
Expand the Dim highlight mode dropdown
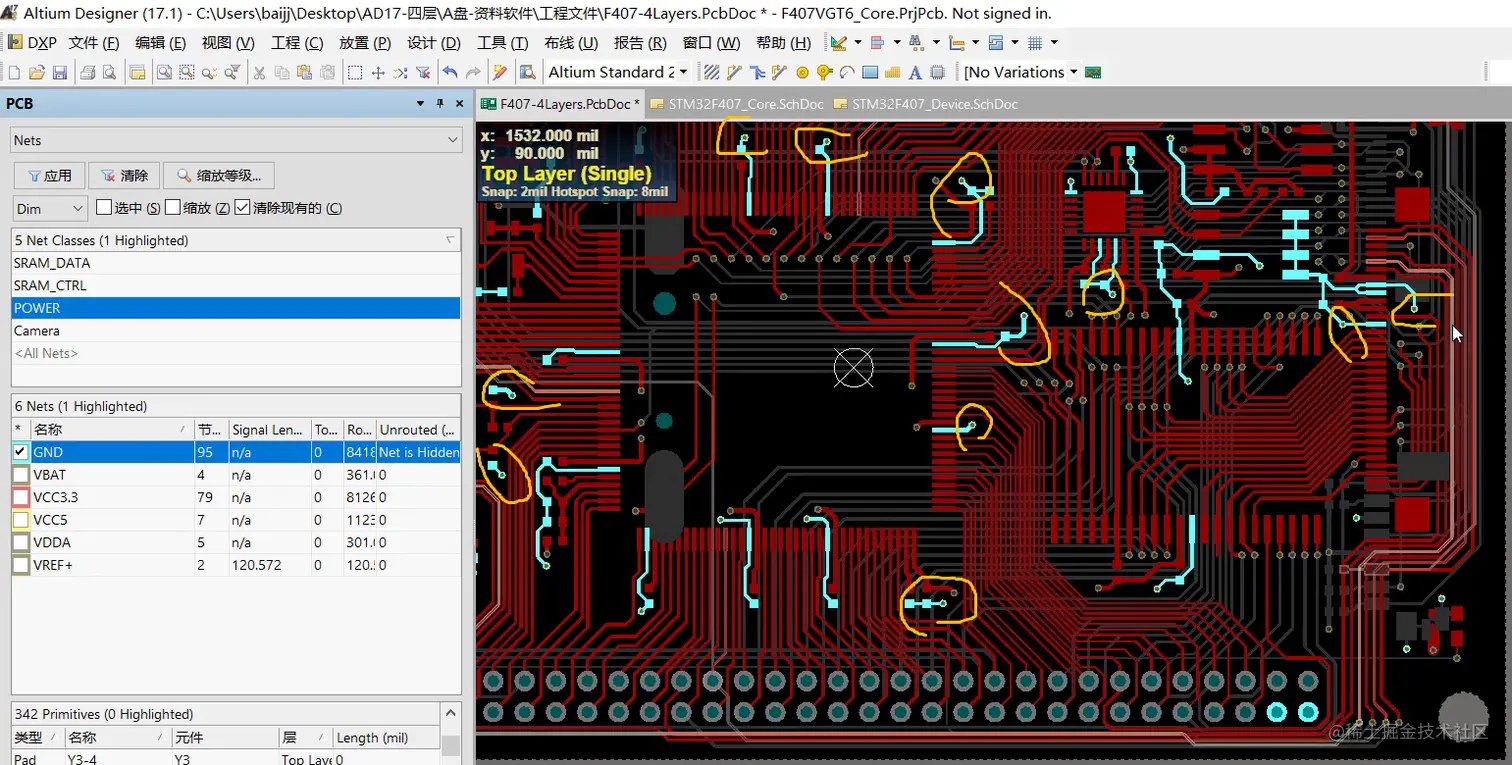click(78, 209)
